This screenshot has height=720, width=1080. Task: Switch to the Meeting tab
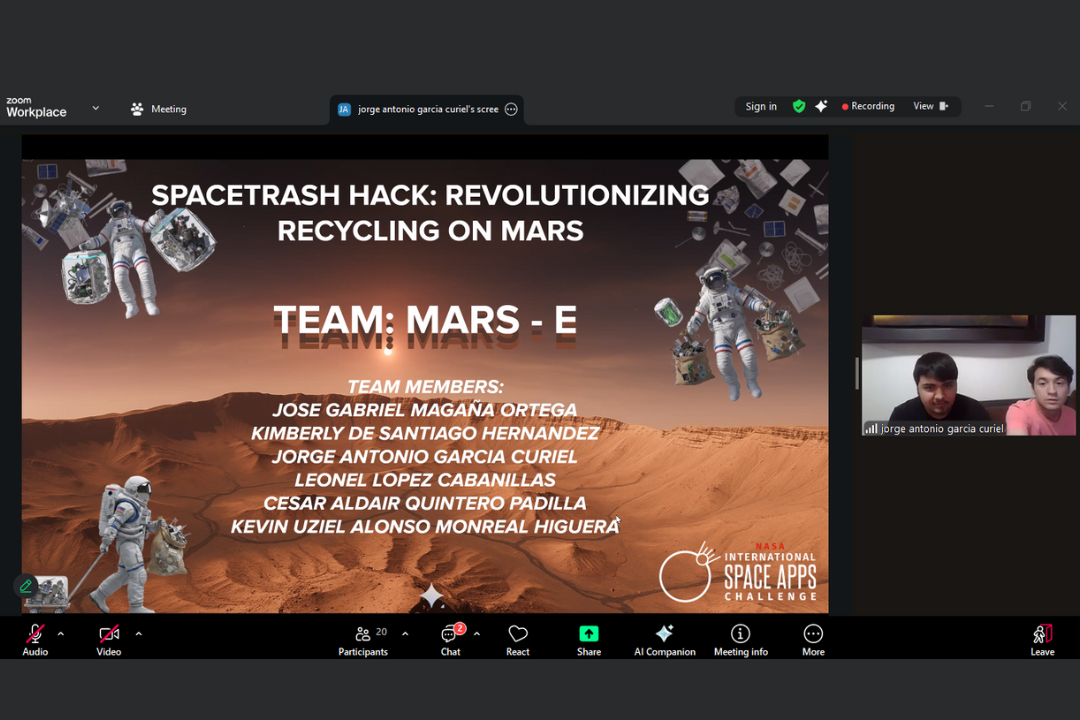point(159,109)
